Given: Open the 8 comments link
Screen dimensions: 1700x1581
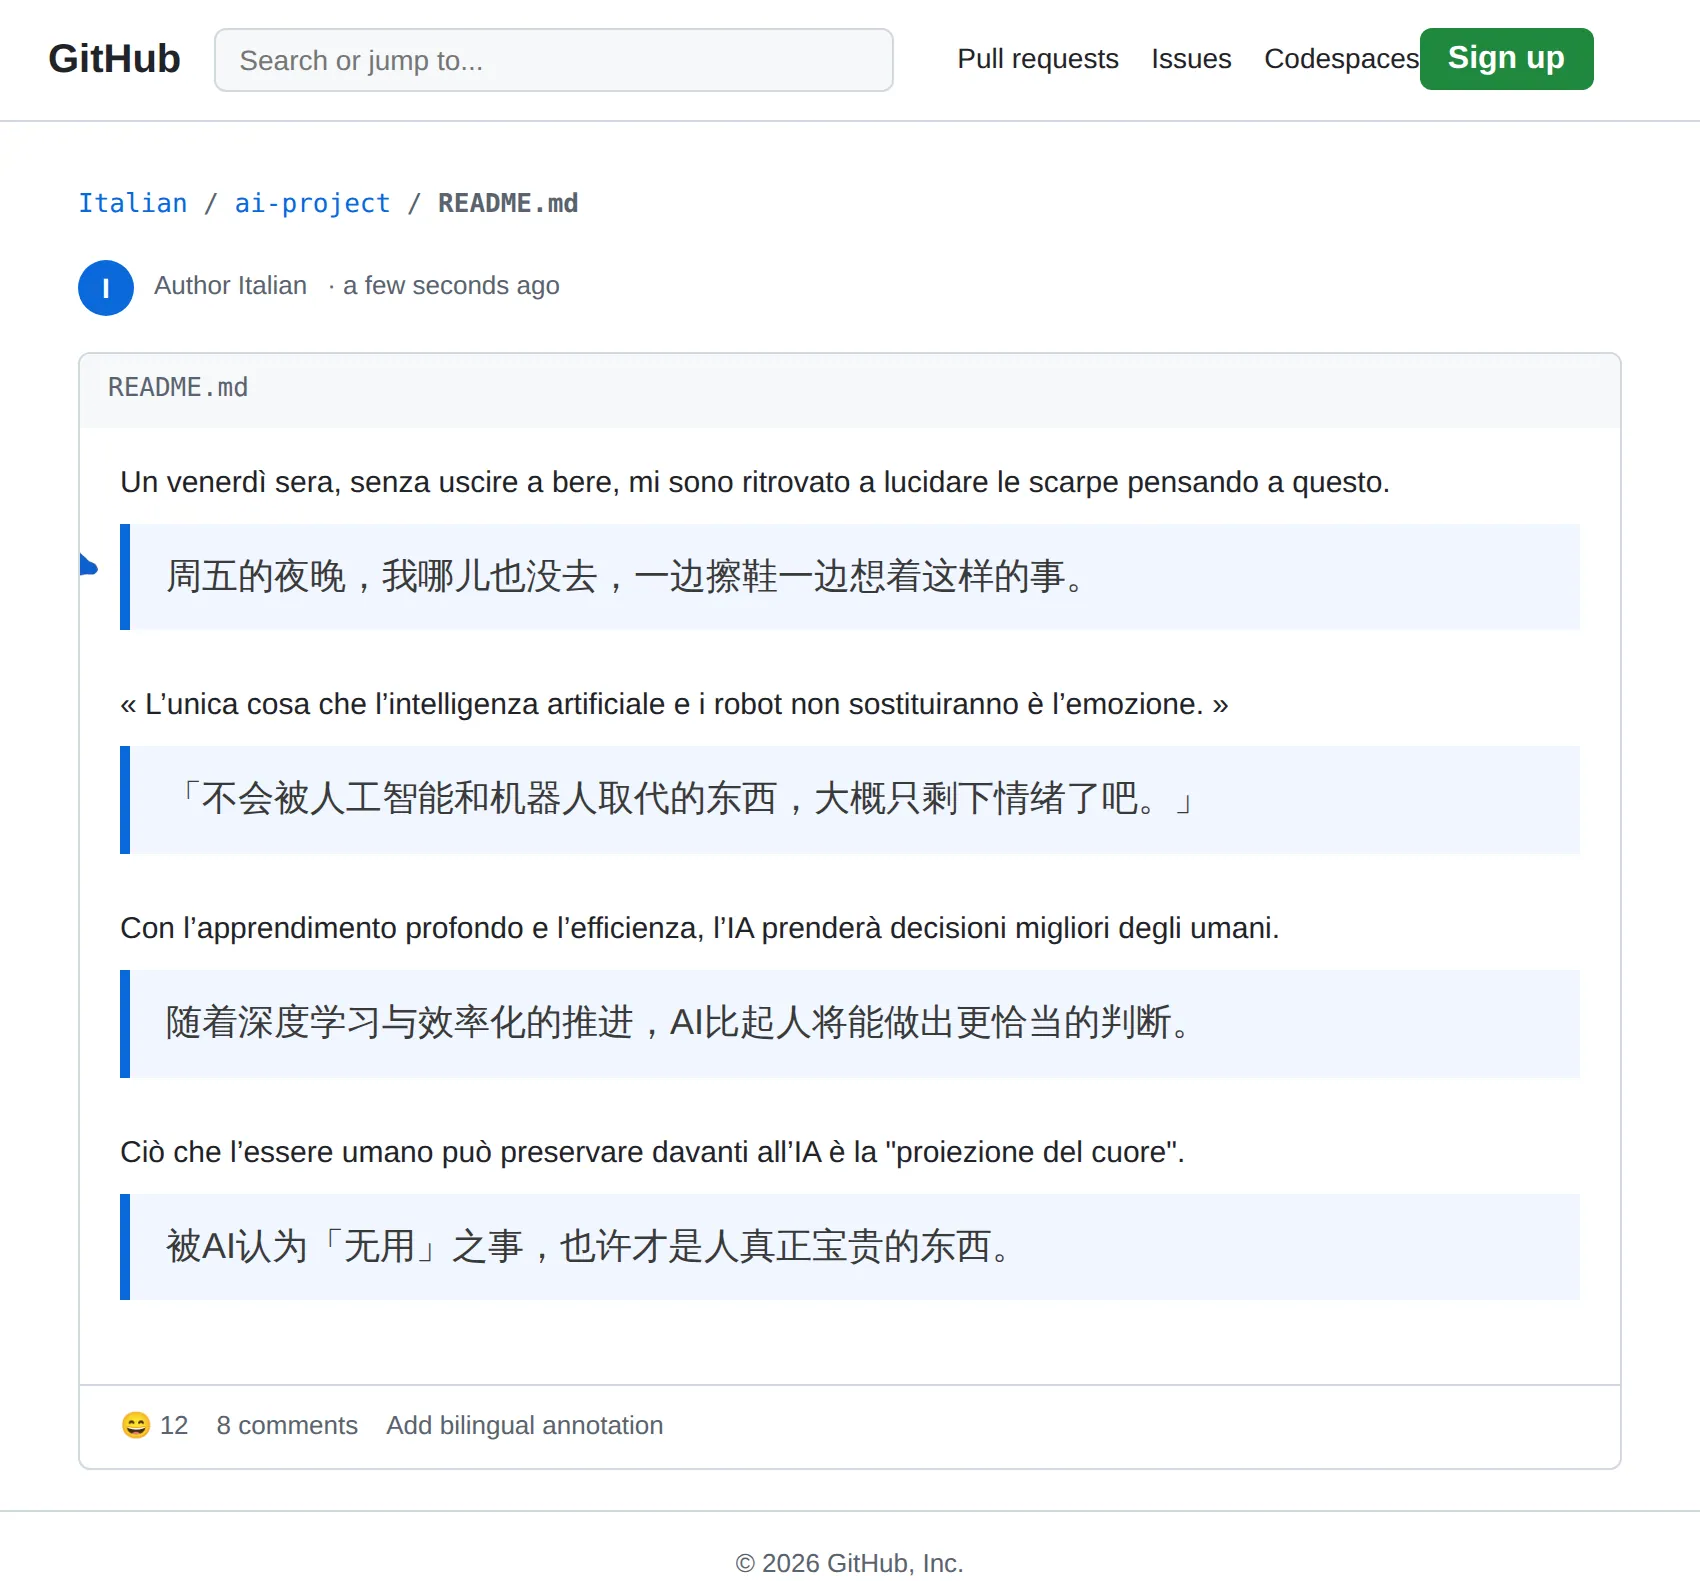Looking at the screenshot, I should point(287,1425).
